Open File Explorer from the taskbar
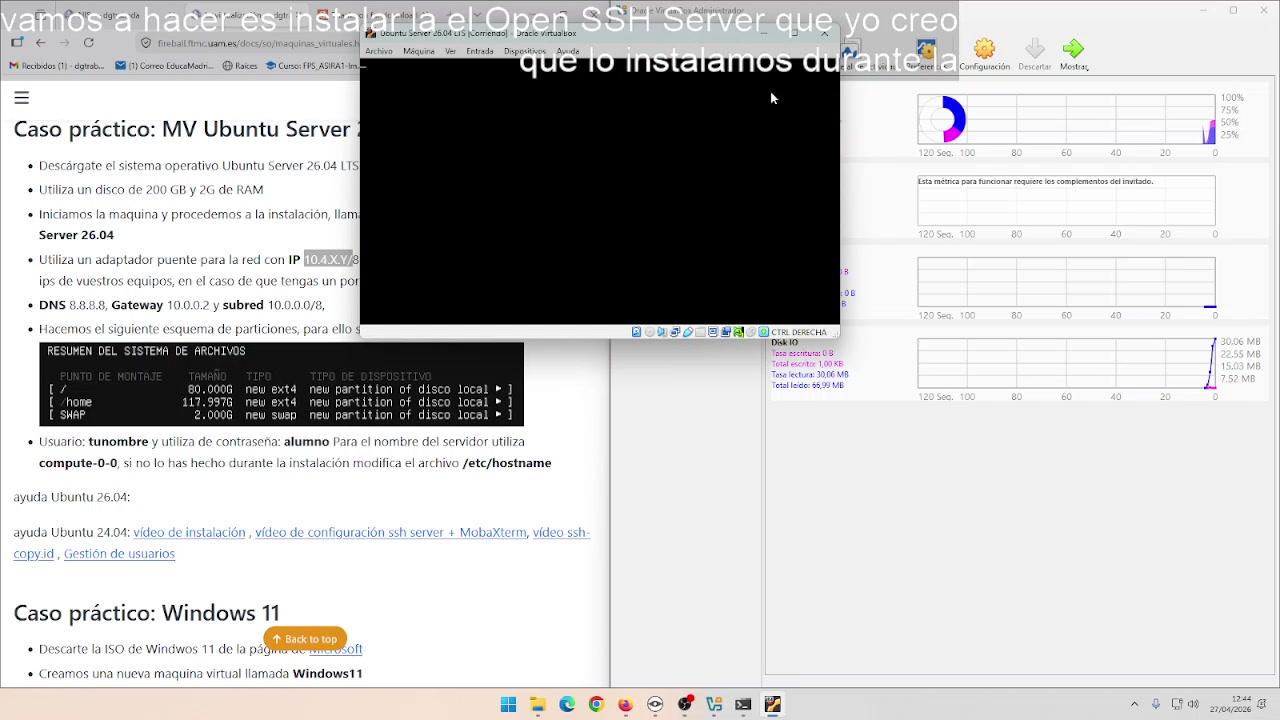This screenshot has height=720, width=1280. (x=538, y=704)
